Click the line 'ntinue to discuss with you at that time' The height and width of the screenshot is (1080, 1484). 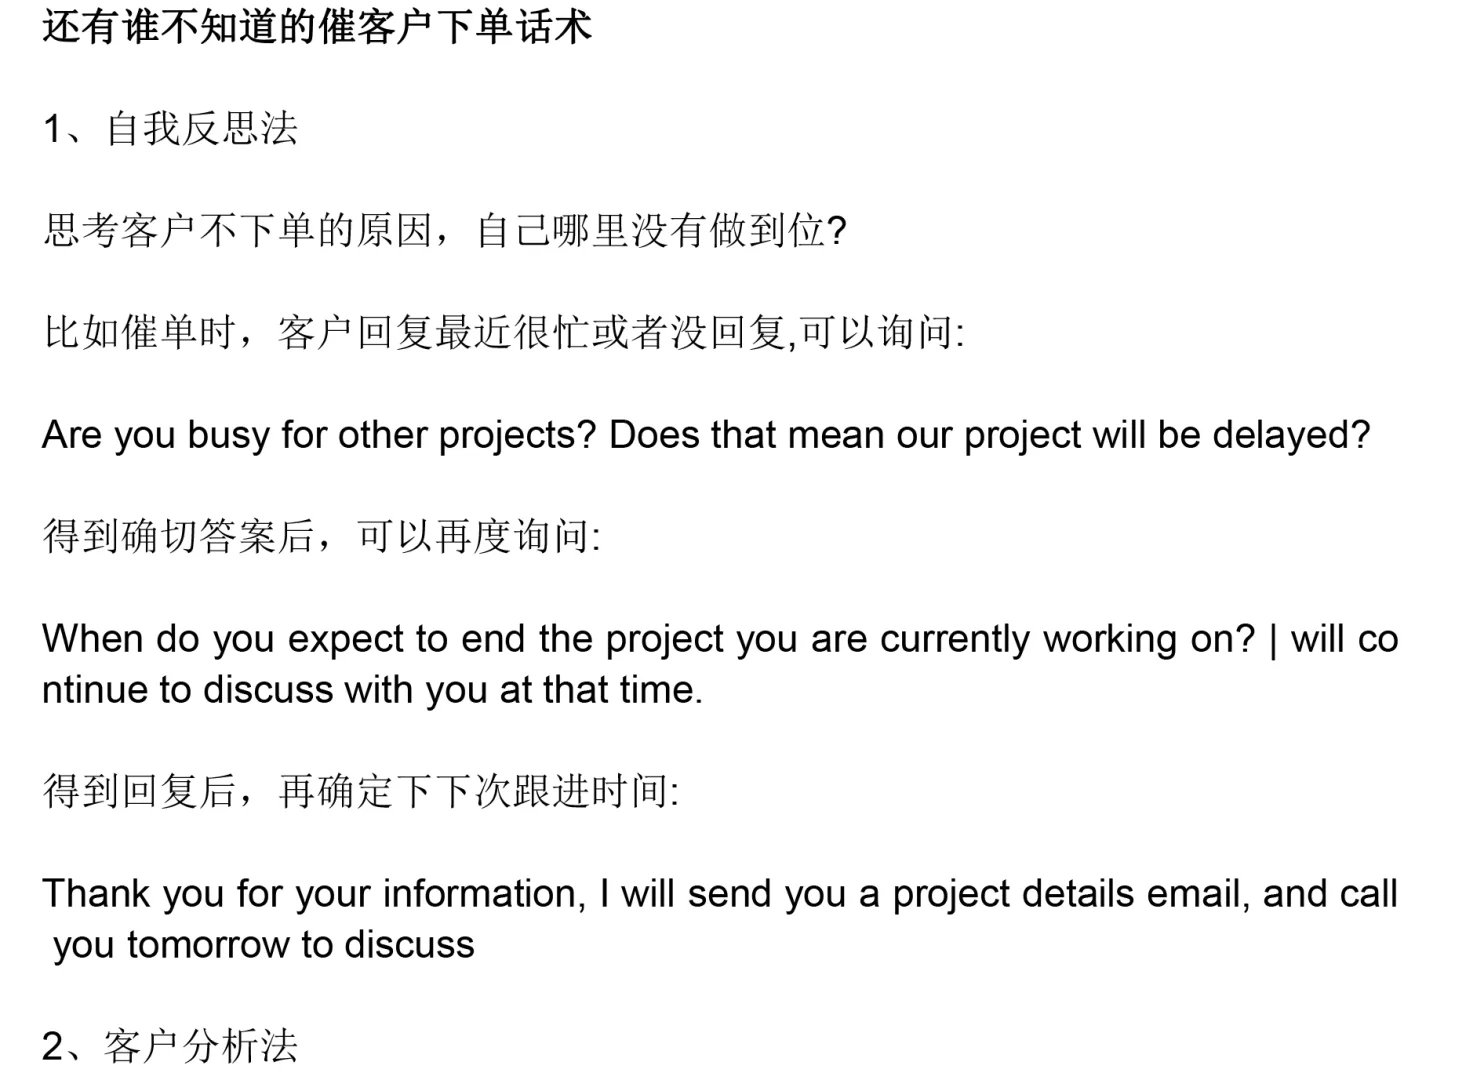tap(373, 690)
